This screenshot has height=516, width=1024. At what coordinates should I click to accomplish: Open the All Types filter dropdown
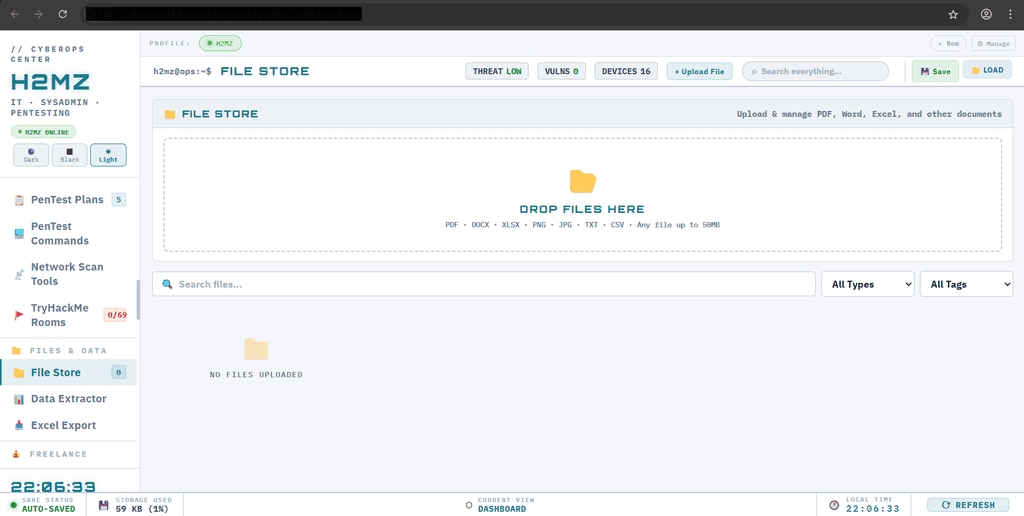tap(867, 284)
